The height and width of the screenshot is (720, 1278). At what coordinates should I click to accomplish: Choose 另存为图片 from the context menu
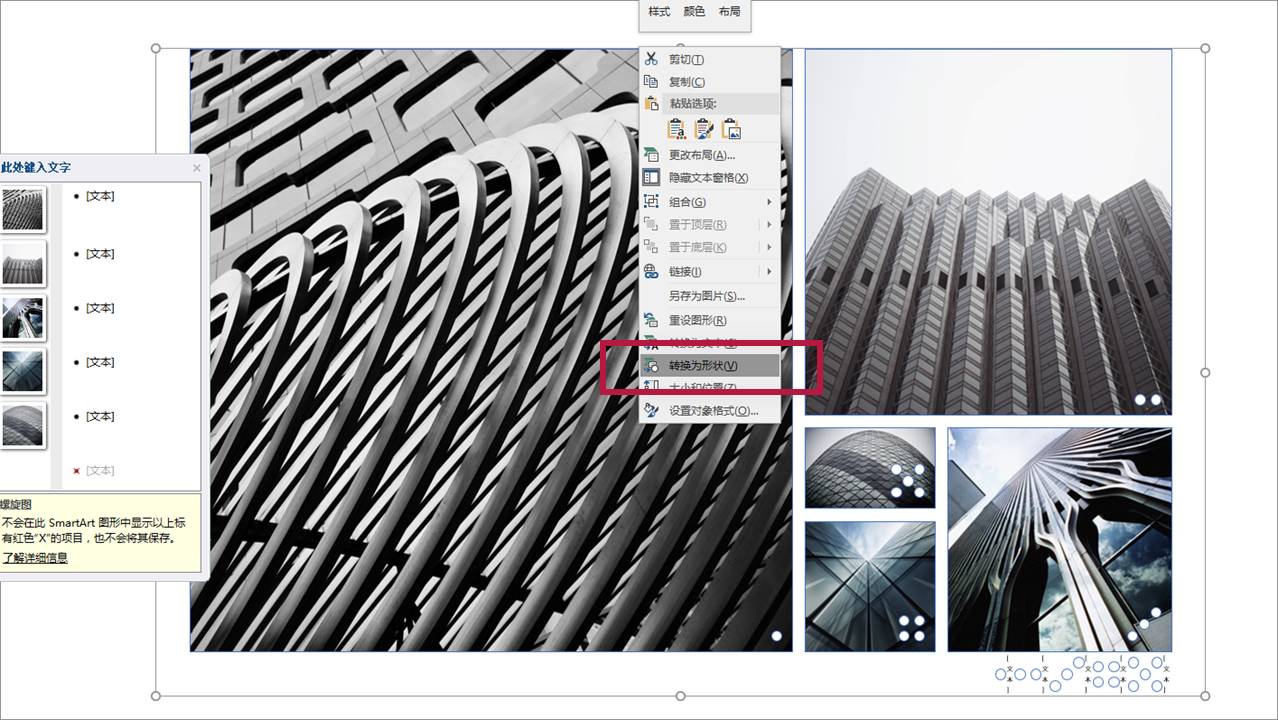pos(706,296)
